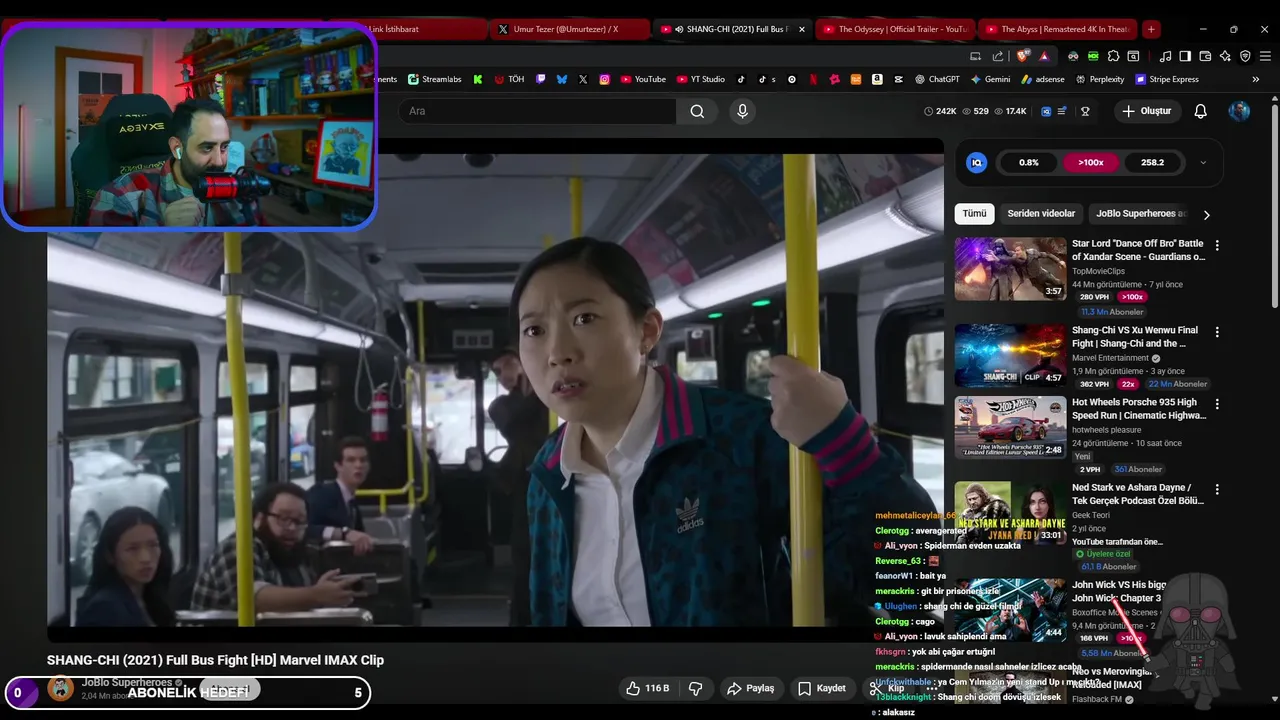1280x720 pixels.
Task: Open the account avatar menu
Action: (x=1239, y=111)
